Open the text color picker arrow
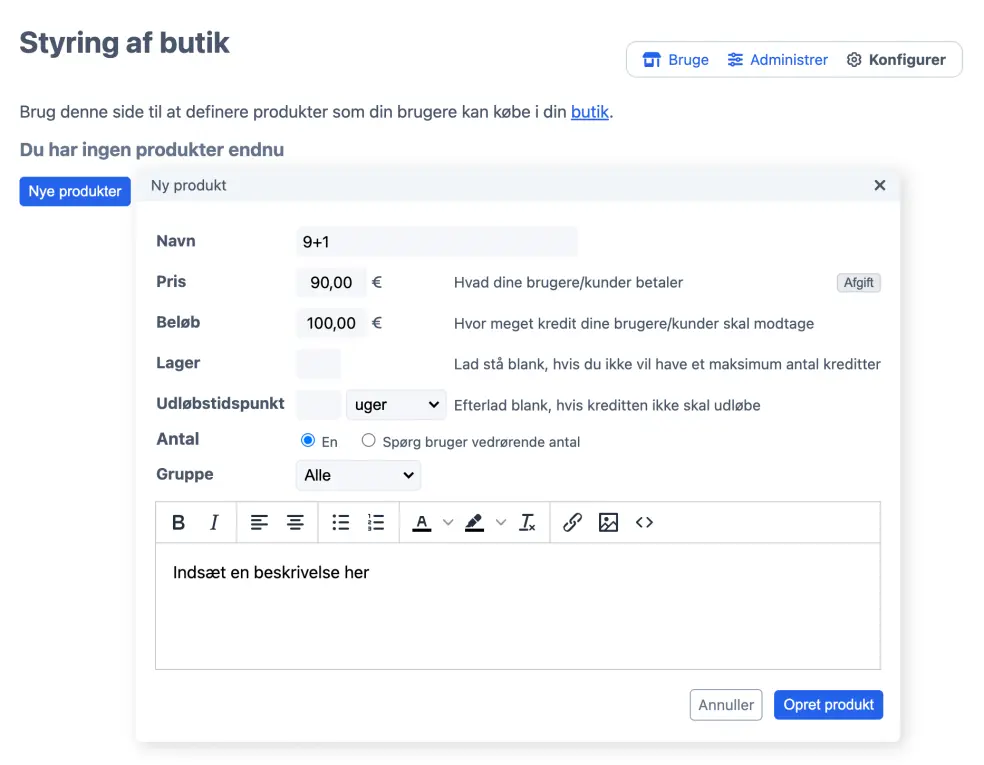Viewport: 984px width, 765px height. tap(448, 522)
